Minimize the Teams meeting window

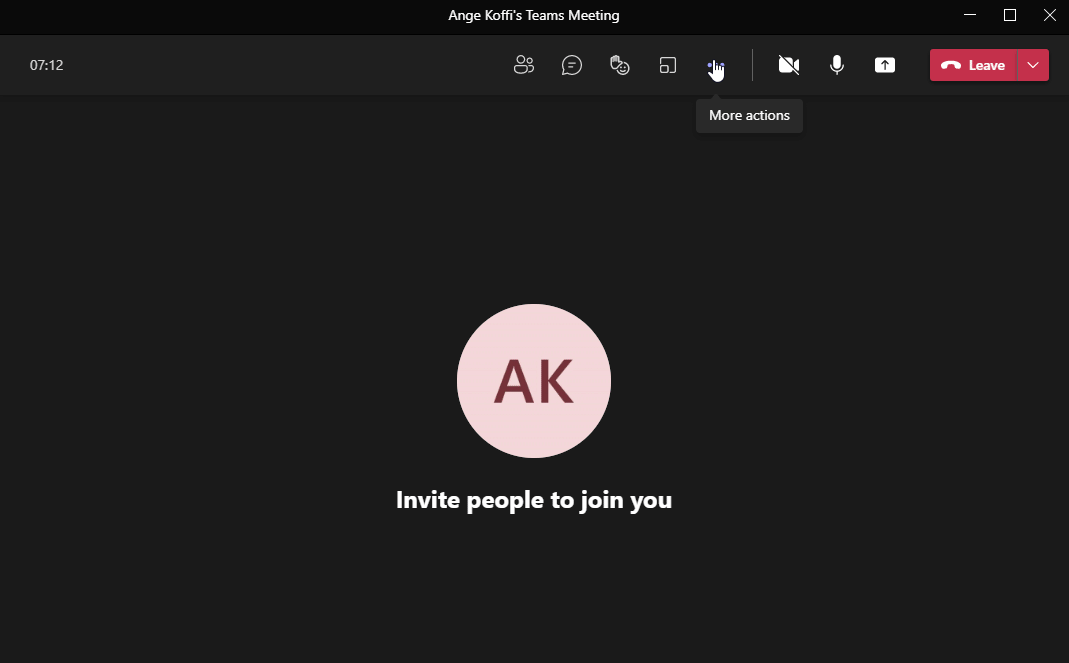[969, 15]
